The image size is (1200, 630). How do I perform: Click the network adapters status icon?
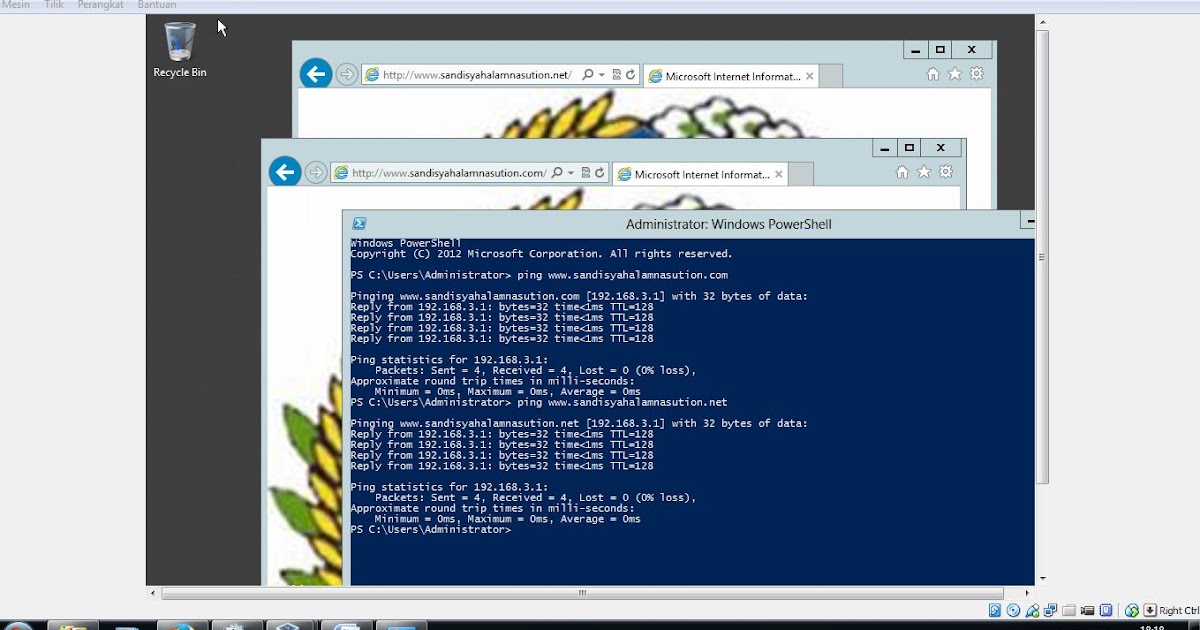click(x=1051, y=610)
